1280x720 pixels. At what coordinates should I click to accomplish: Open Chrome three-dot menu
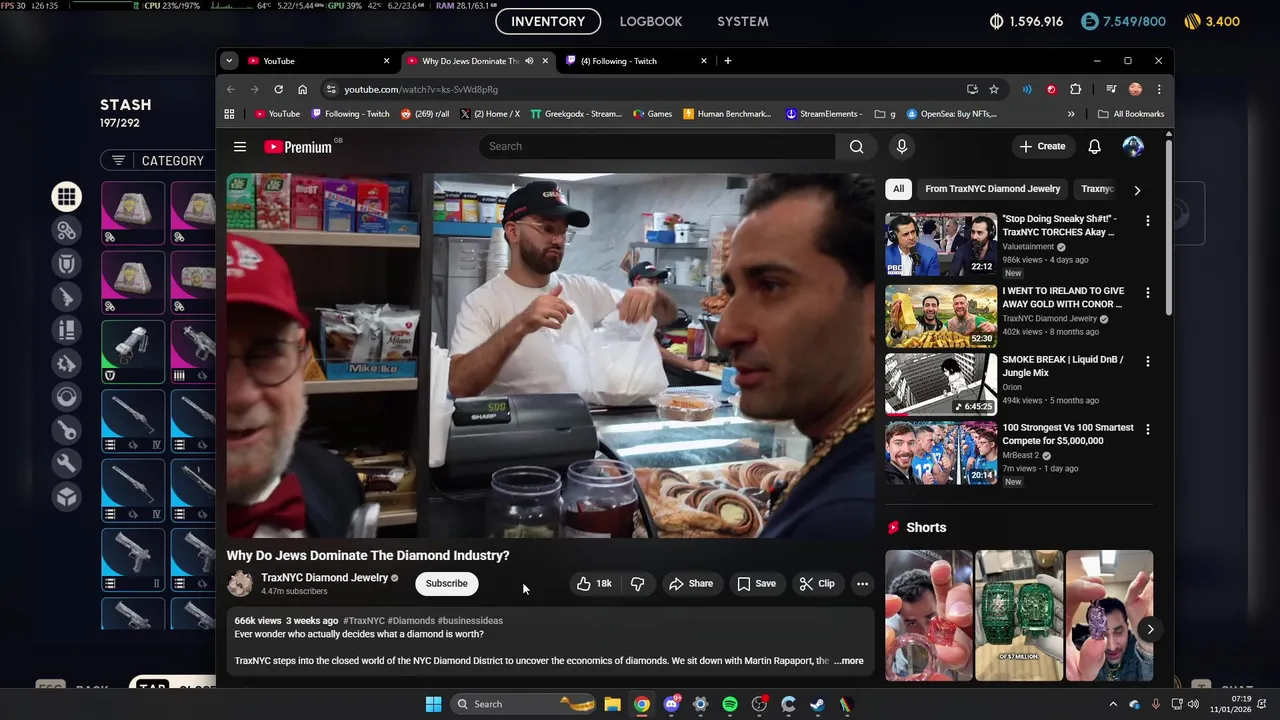1159,89
